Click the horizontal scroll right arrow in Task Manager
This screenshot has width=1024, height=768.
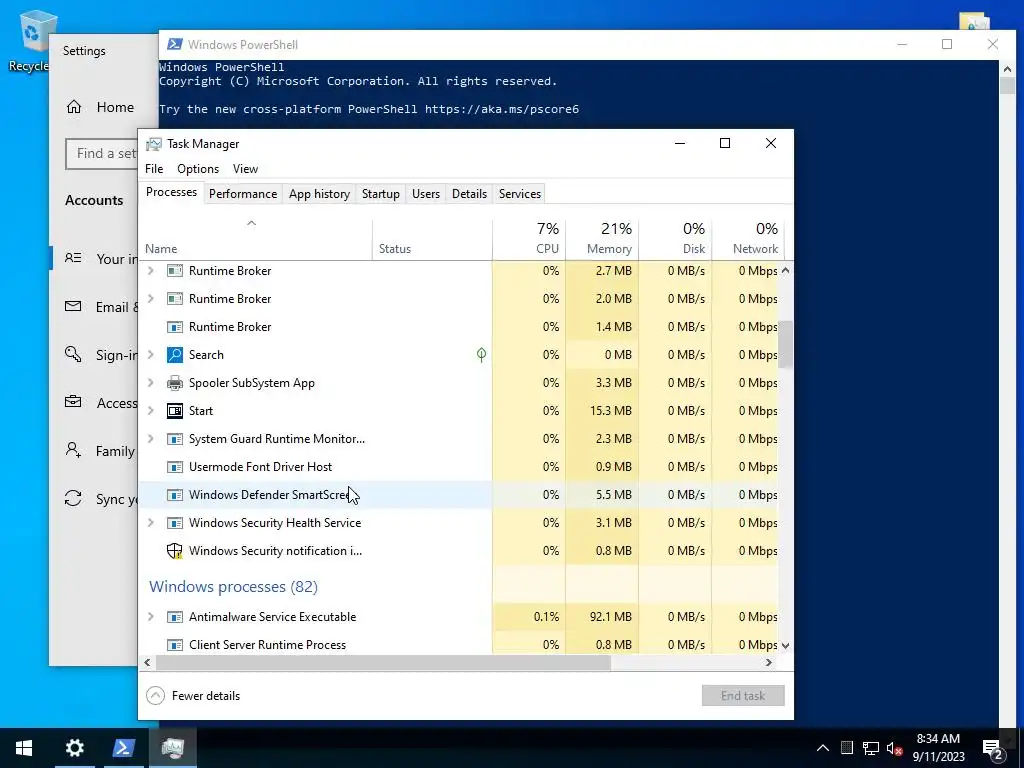[769, 663]
